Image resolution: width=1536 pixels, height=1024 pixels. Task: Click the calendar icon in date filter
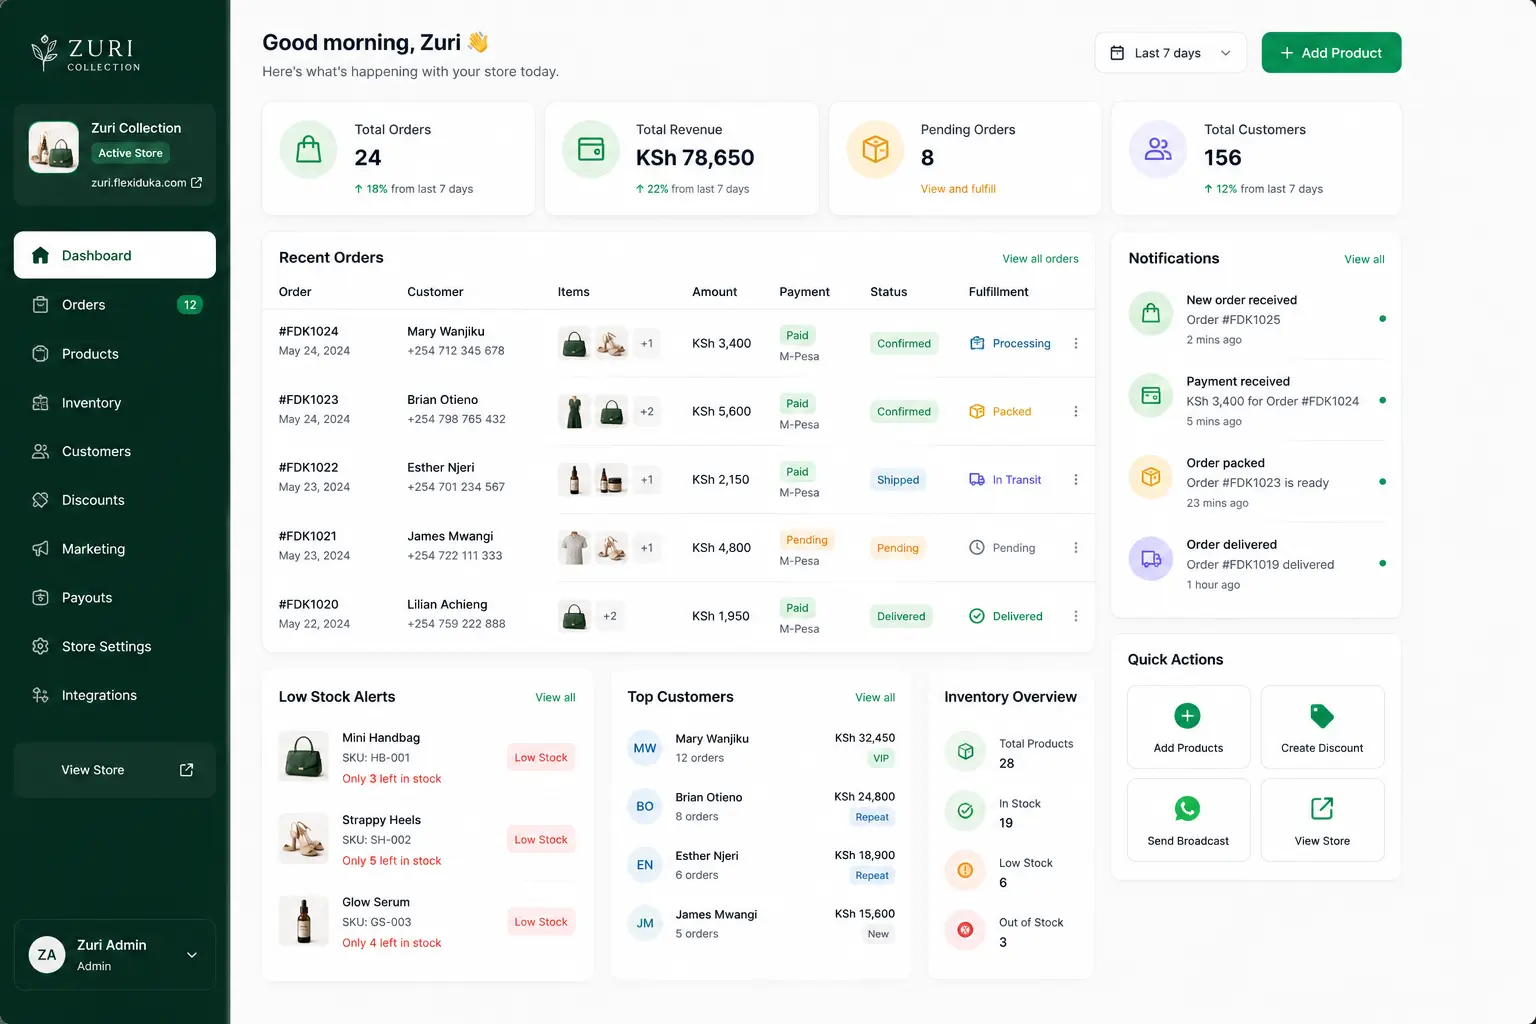click(x=1117, y=53)
